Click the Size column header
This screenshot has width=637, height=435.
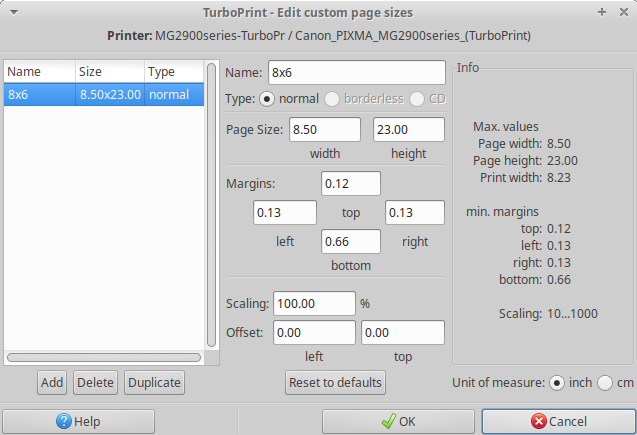coord(107,72)
